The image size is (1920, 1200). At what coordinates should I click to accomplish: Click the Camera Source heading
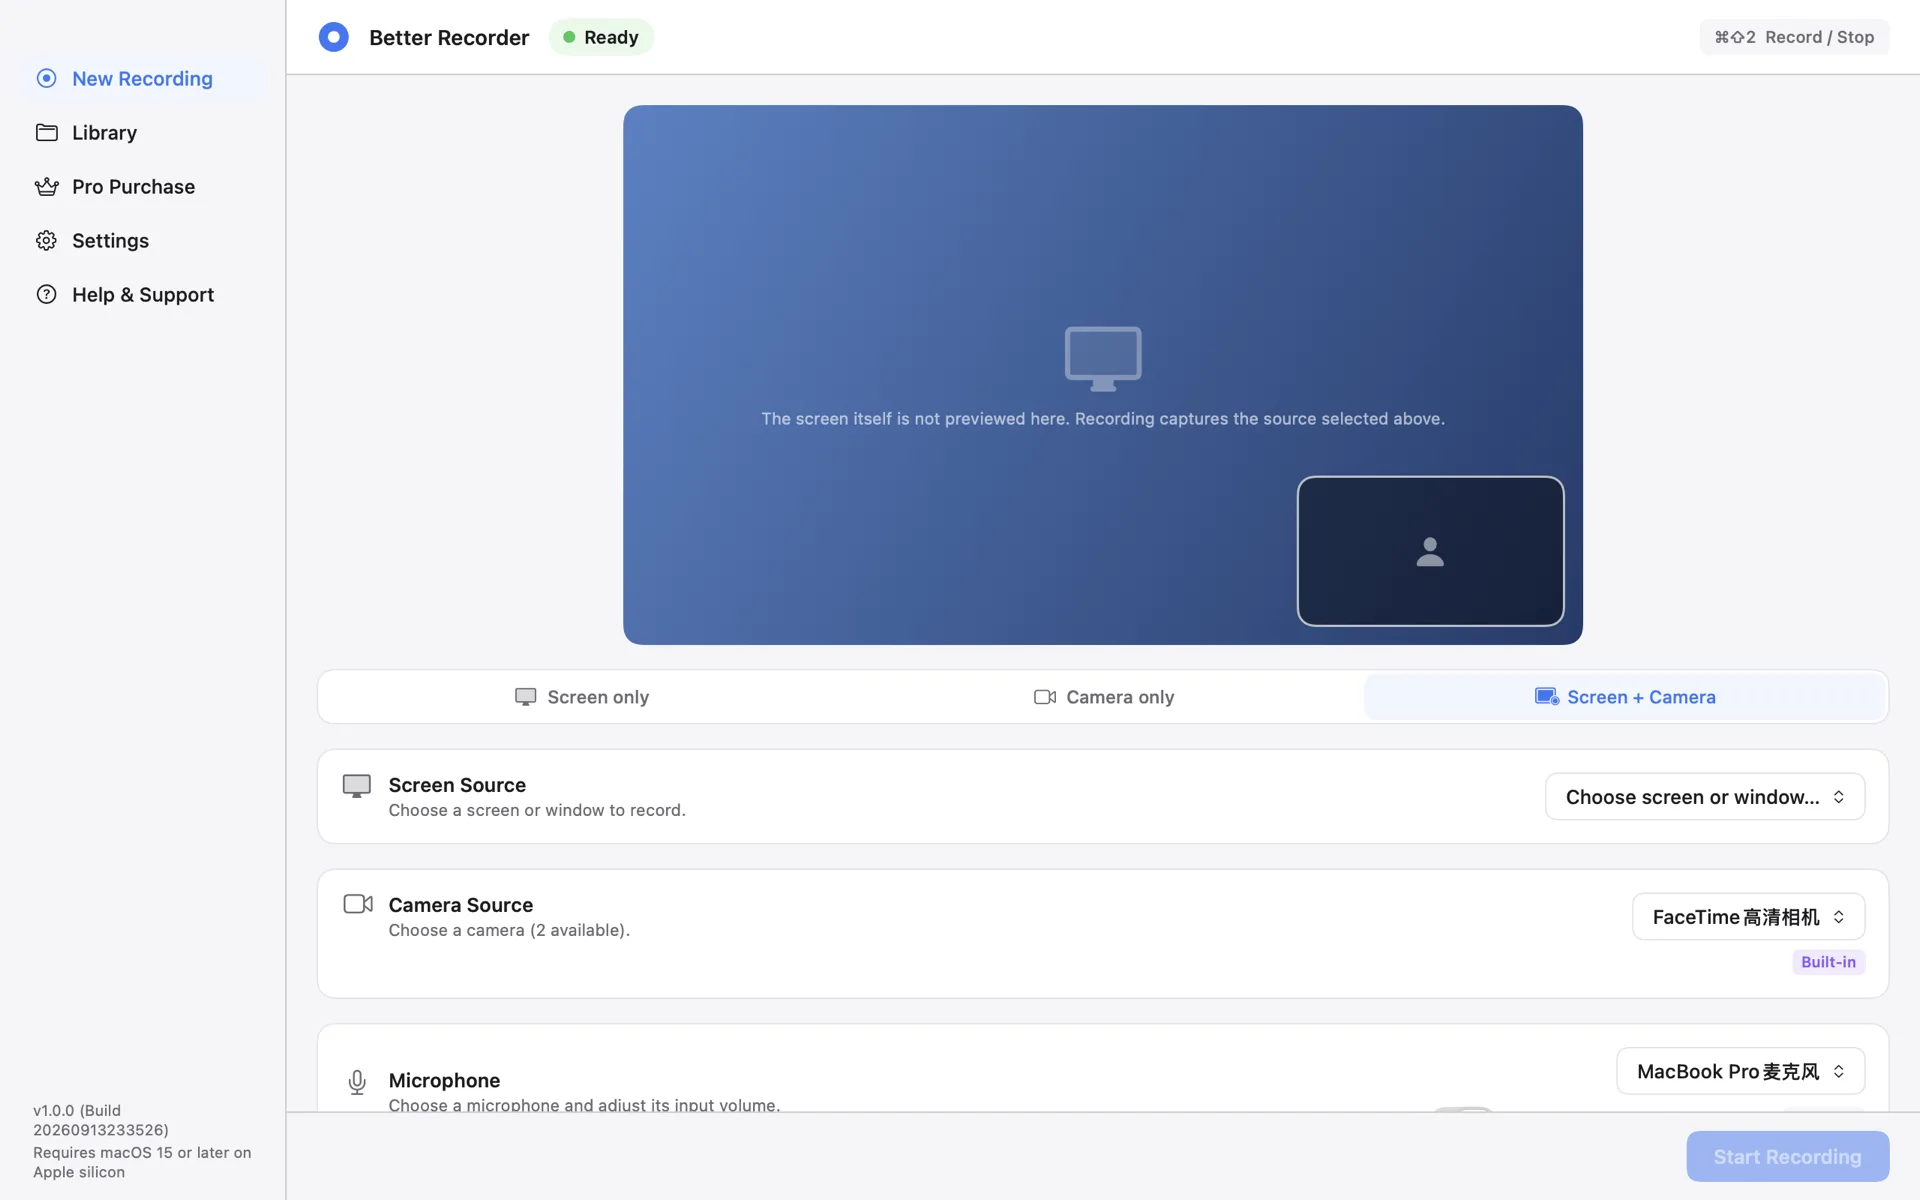tap(461, 905)
